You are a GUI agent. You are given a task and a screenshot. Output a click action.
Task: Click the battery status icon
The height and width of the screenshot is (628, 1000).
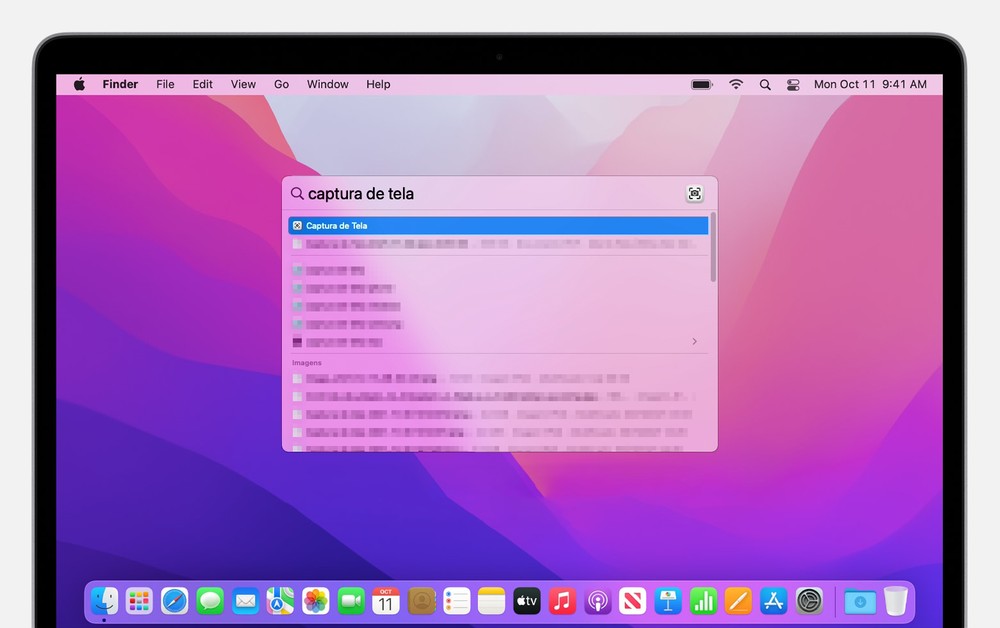coord(702,85)
